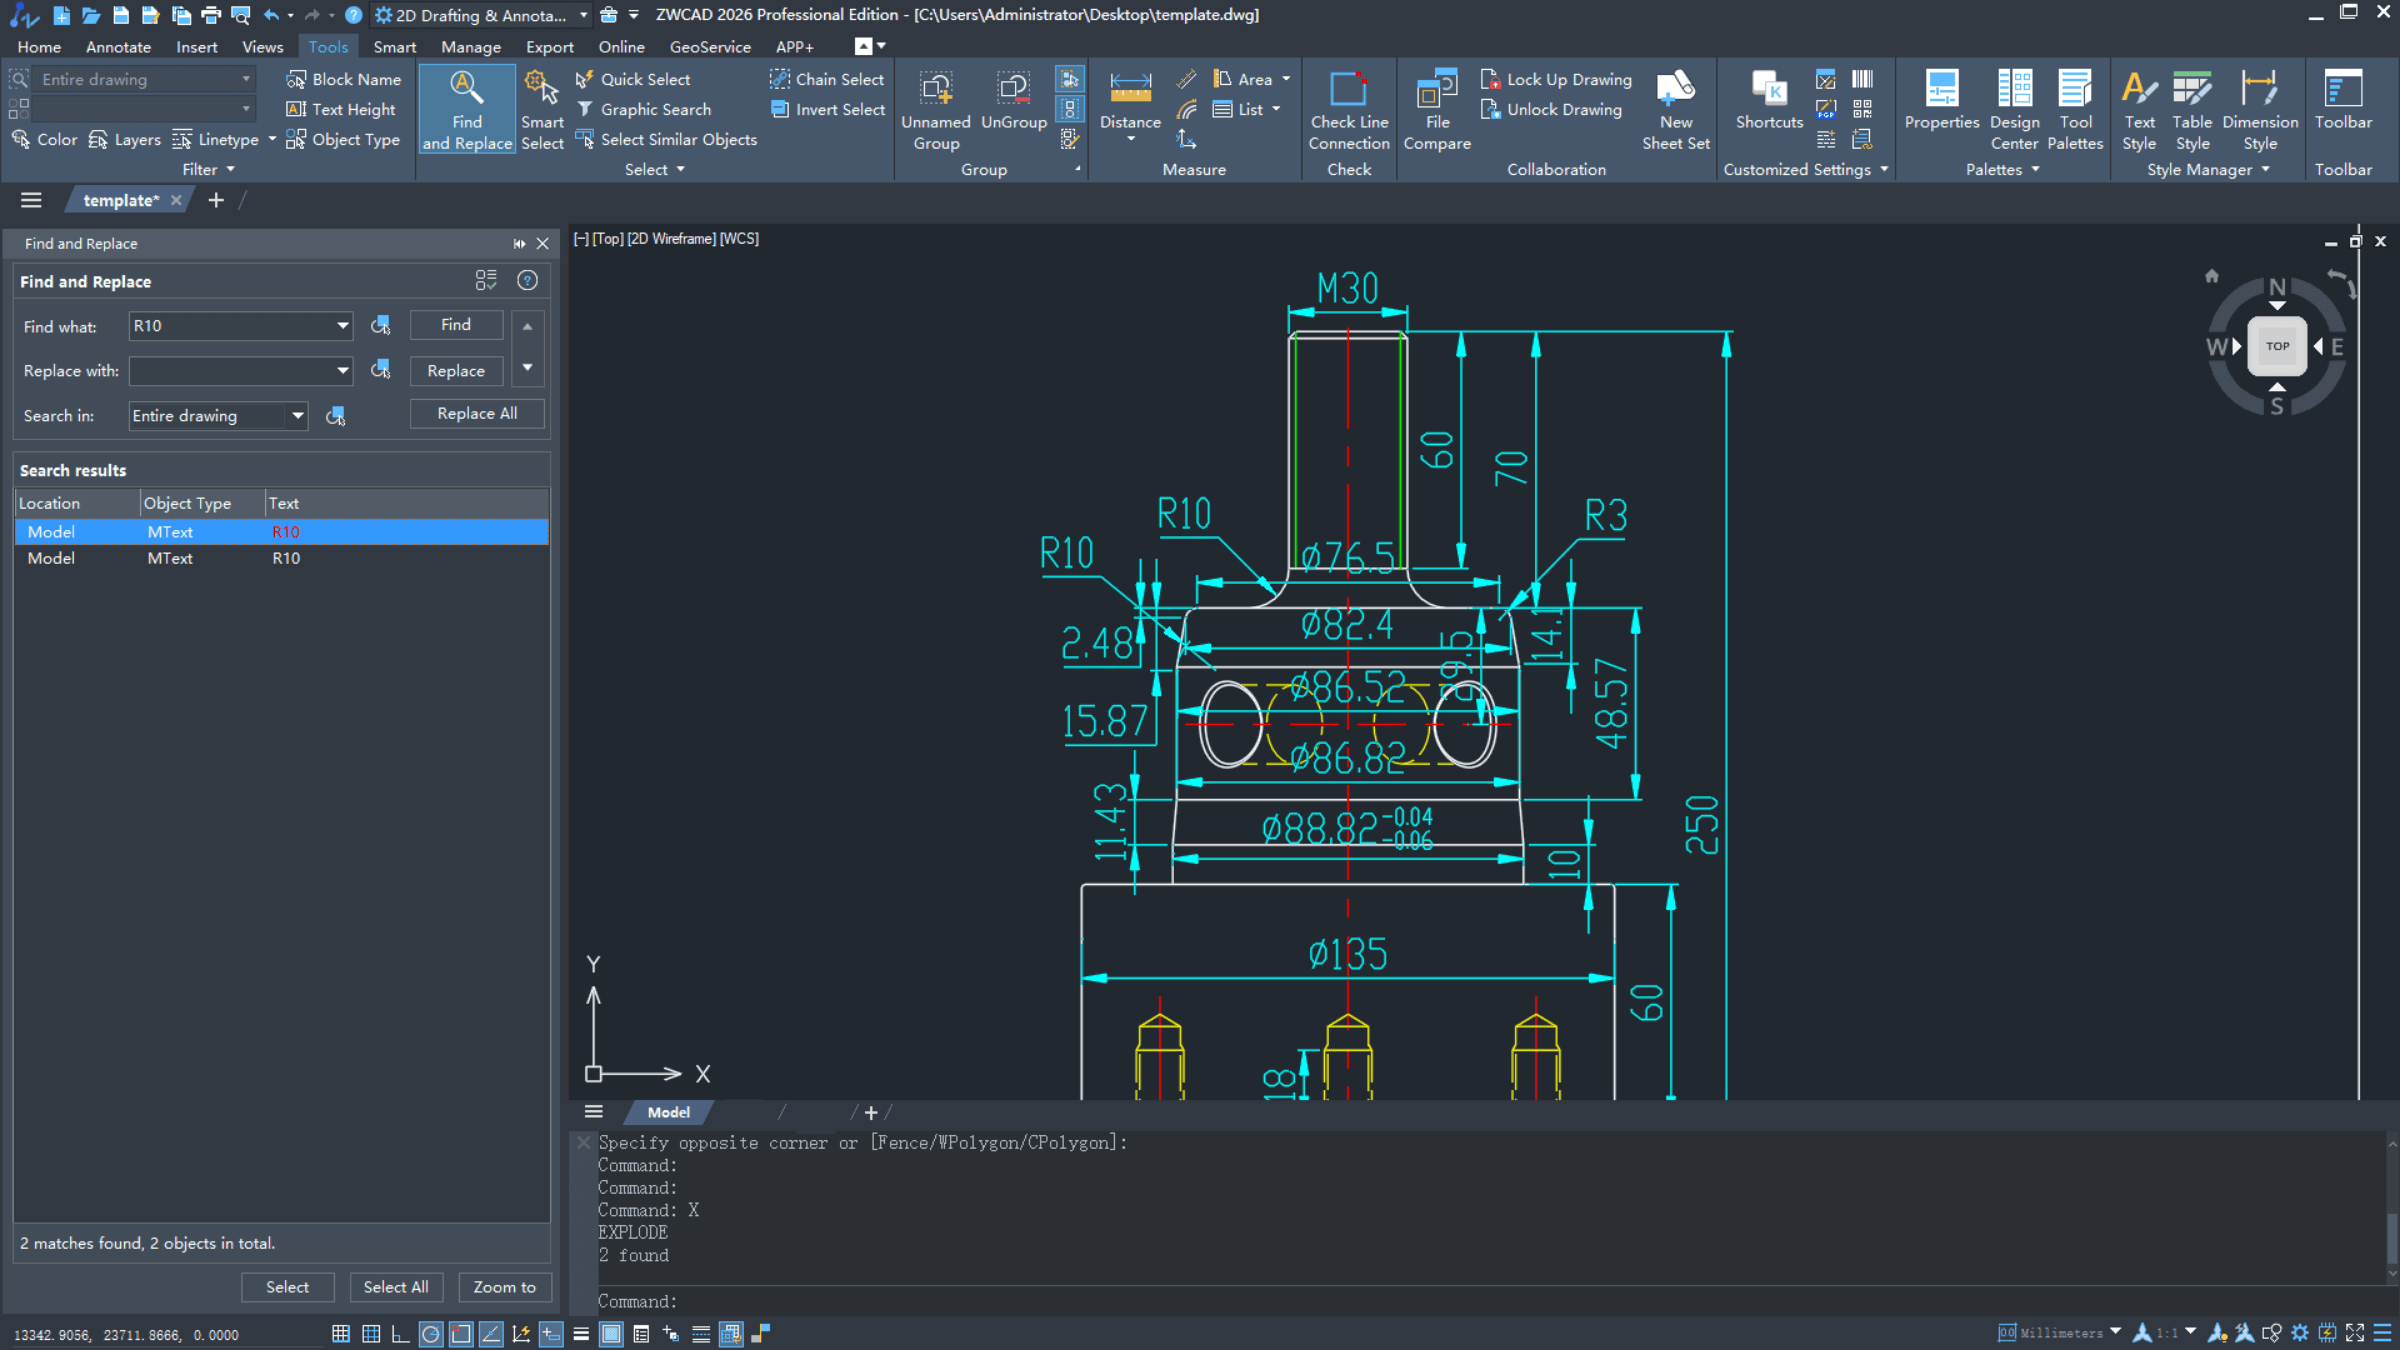The image size is (2400, 1350).
Task: Click the Distance measure tool
Action: tap(1130, 100)
